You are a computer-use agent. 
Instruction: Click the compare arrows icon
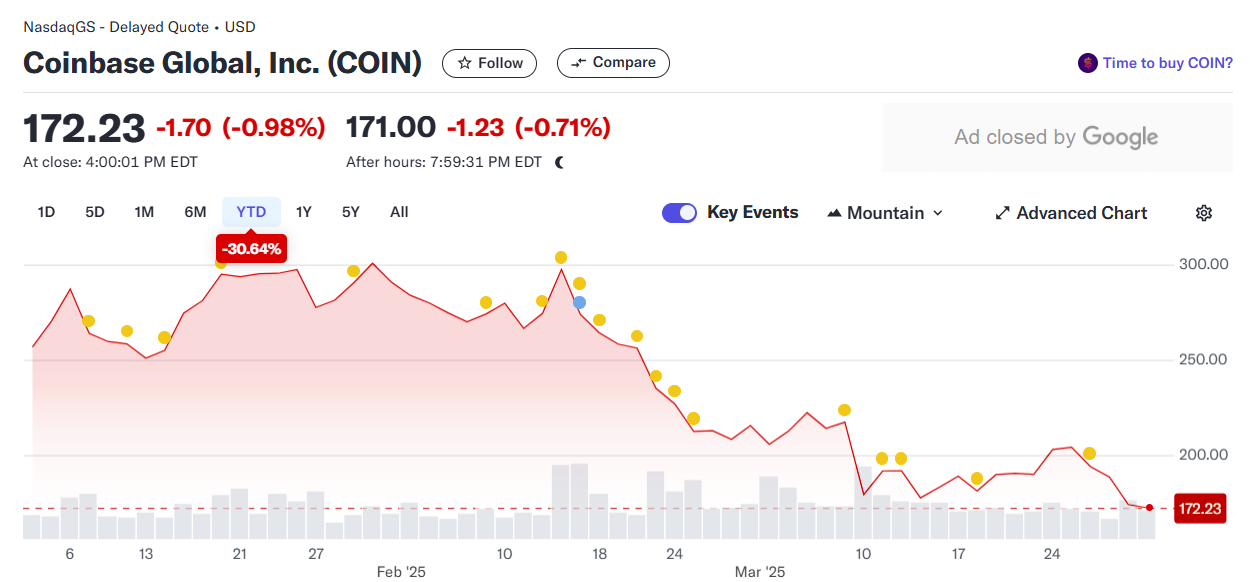[579, 63]
